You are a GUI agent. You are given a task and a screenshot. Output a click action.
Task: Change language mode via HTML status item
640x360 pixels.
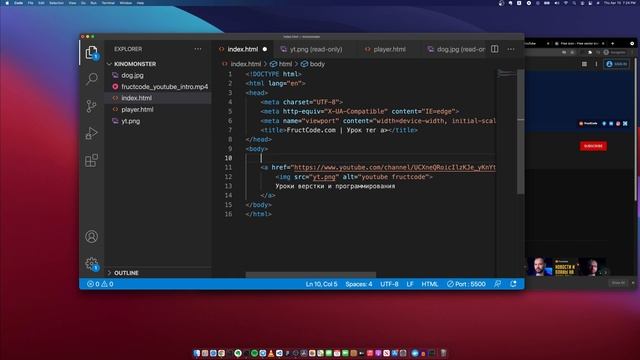pyautogui.click(x=430, y=284)
